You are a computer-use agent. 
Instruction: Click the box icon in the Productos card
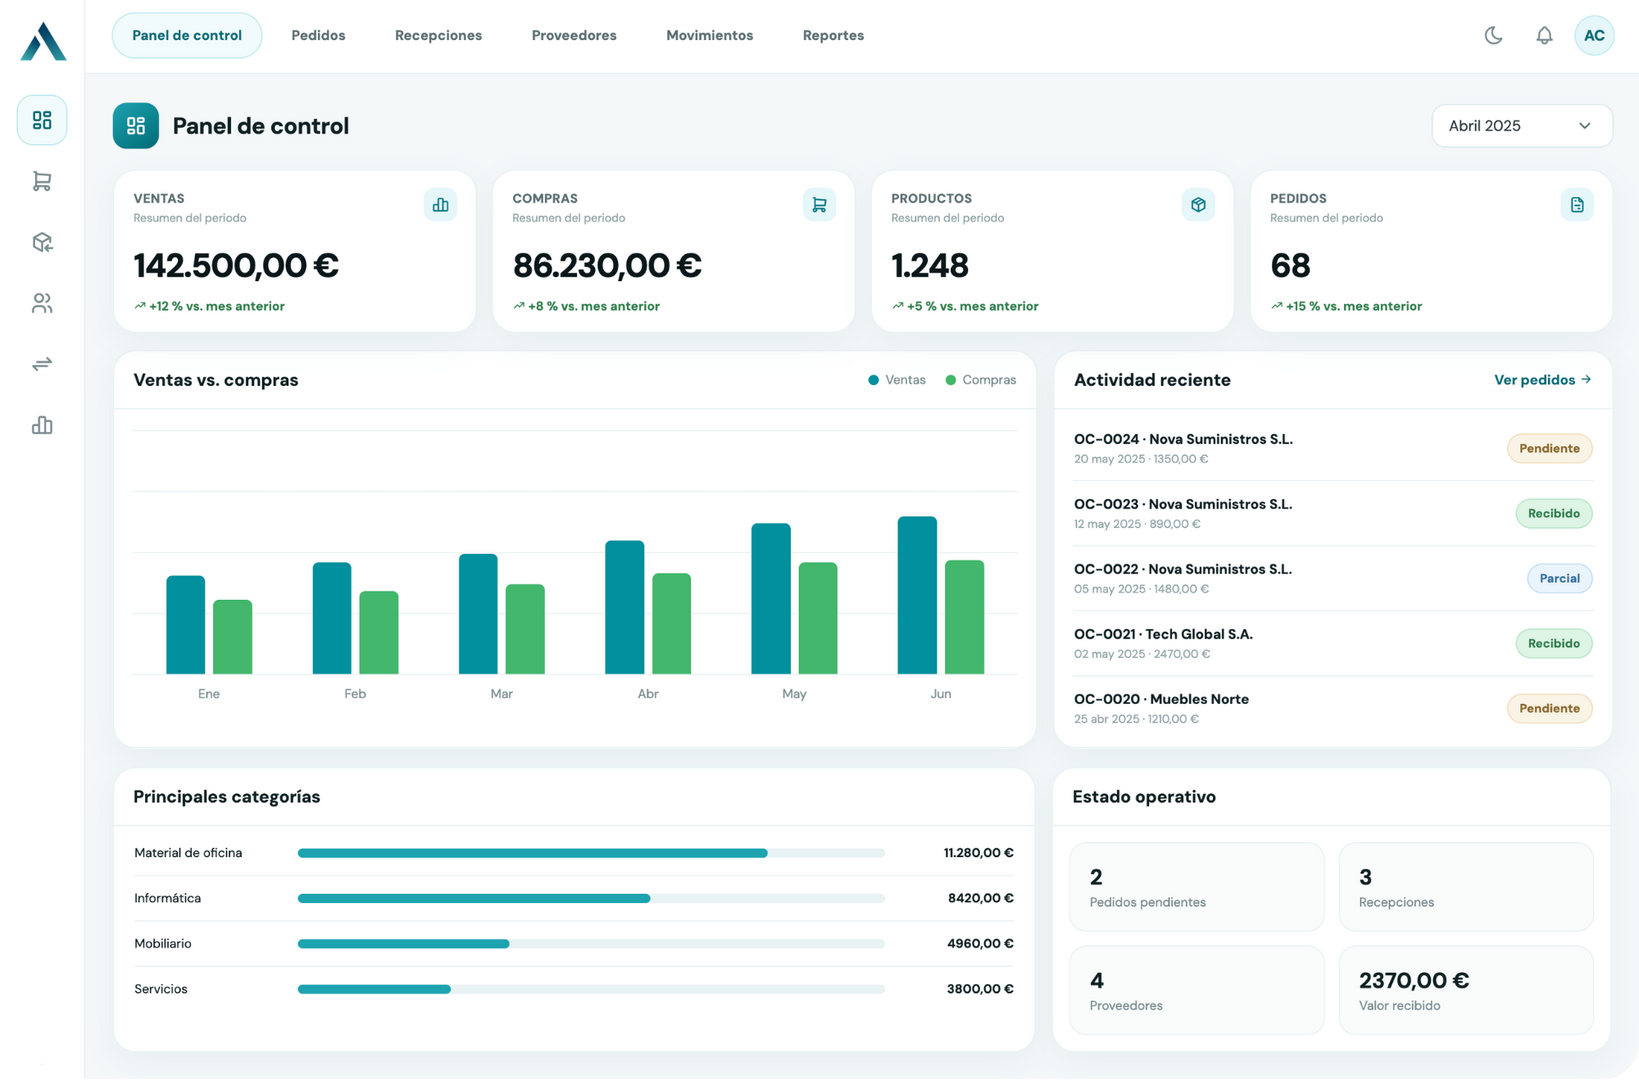(x=1198, y=205)
